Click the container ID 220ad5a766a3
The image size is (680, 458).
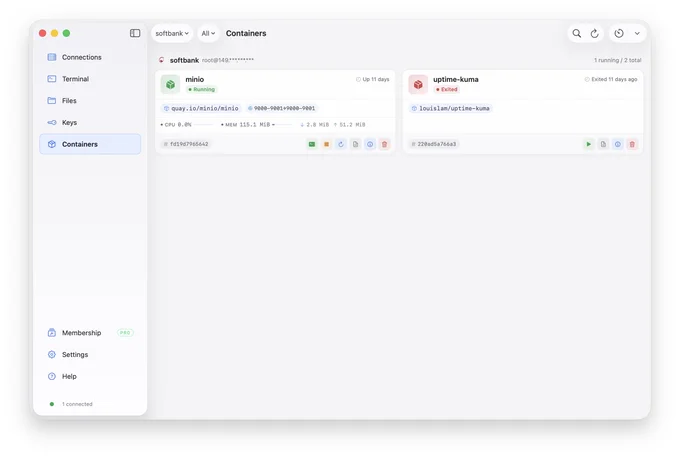click(x=434, y=144)
